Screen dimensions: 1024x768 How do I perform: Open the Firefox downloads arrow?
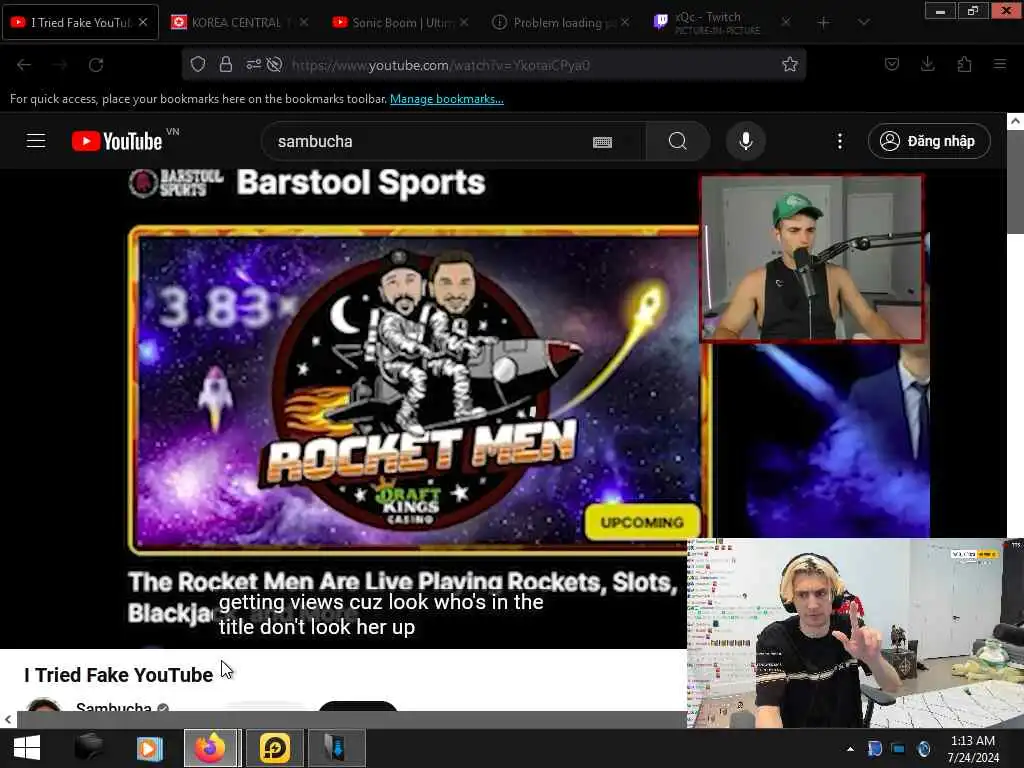tap(928, 64)
